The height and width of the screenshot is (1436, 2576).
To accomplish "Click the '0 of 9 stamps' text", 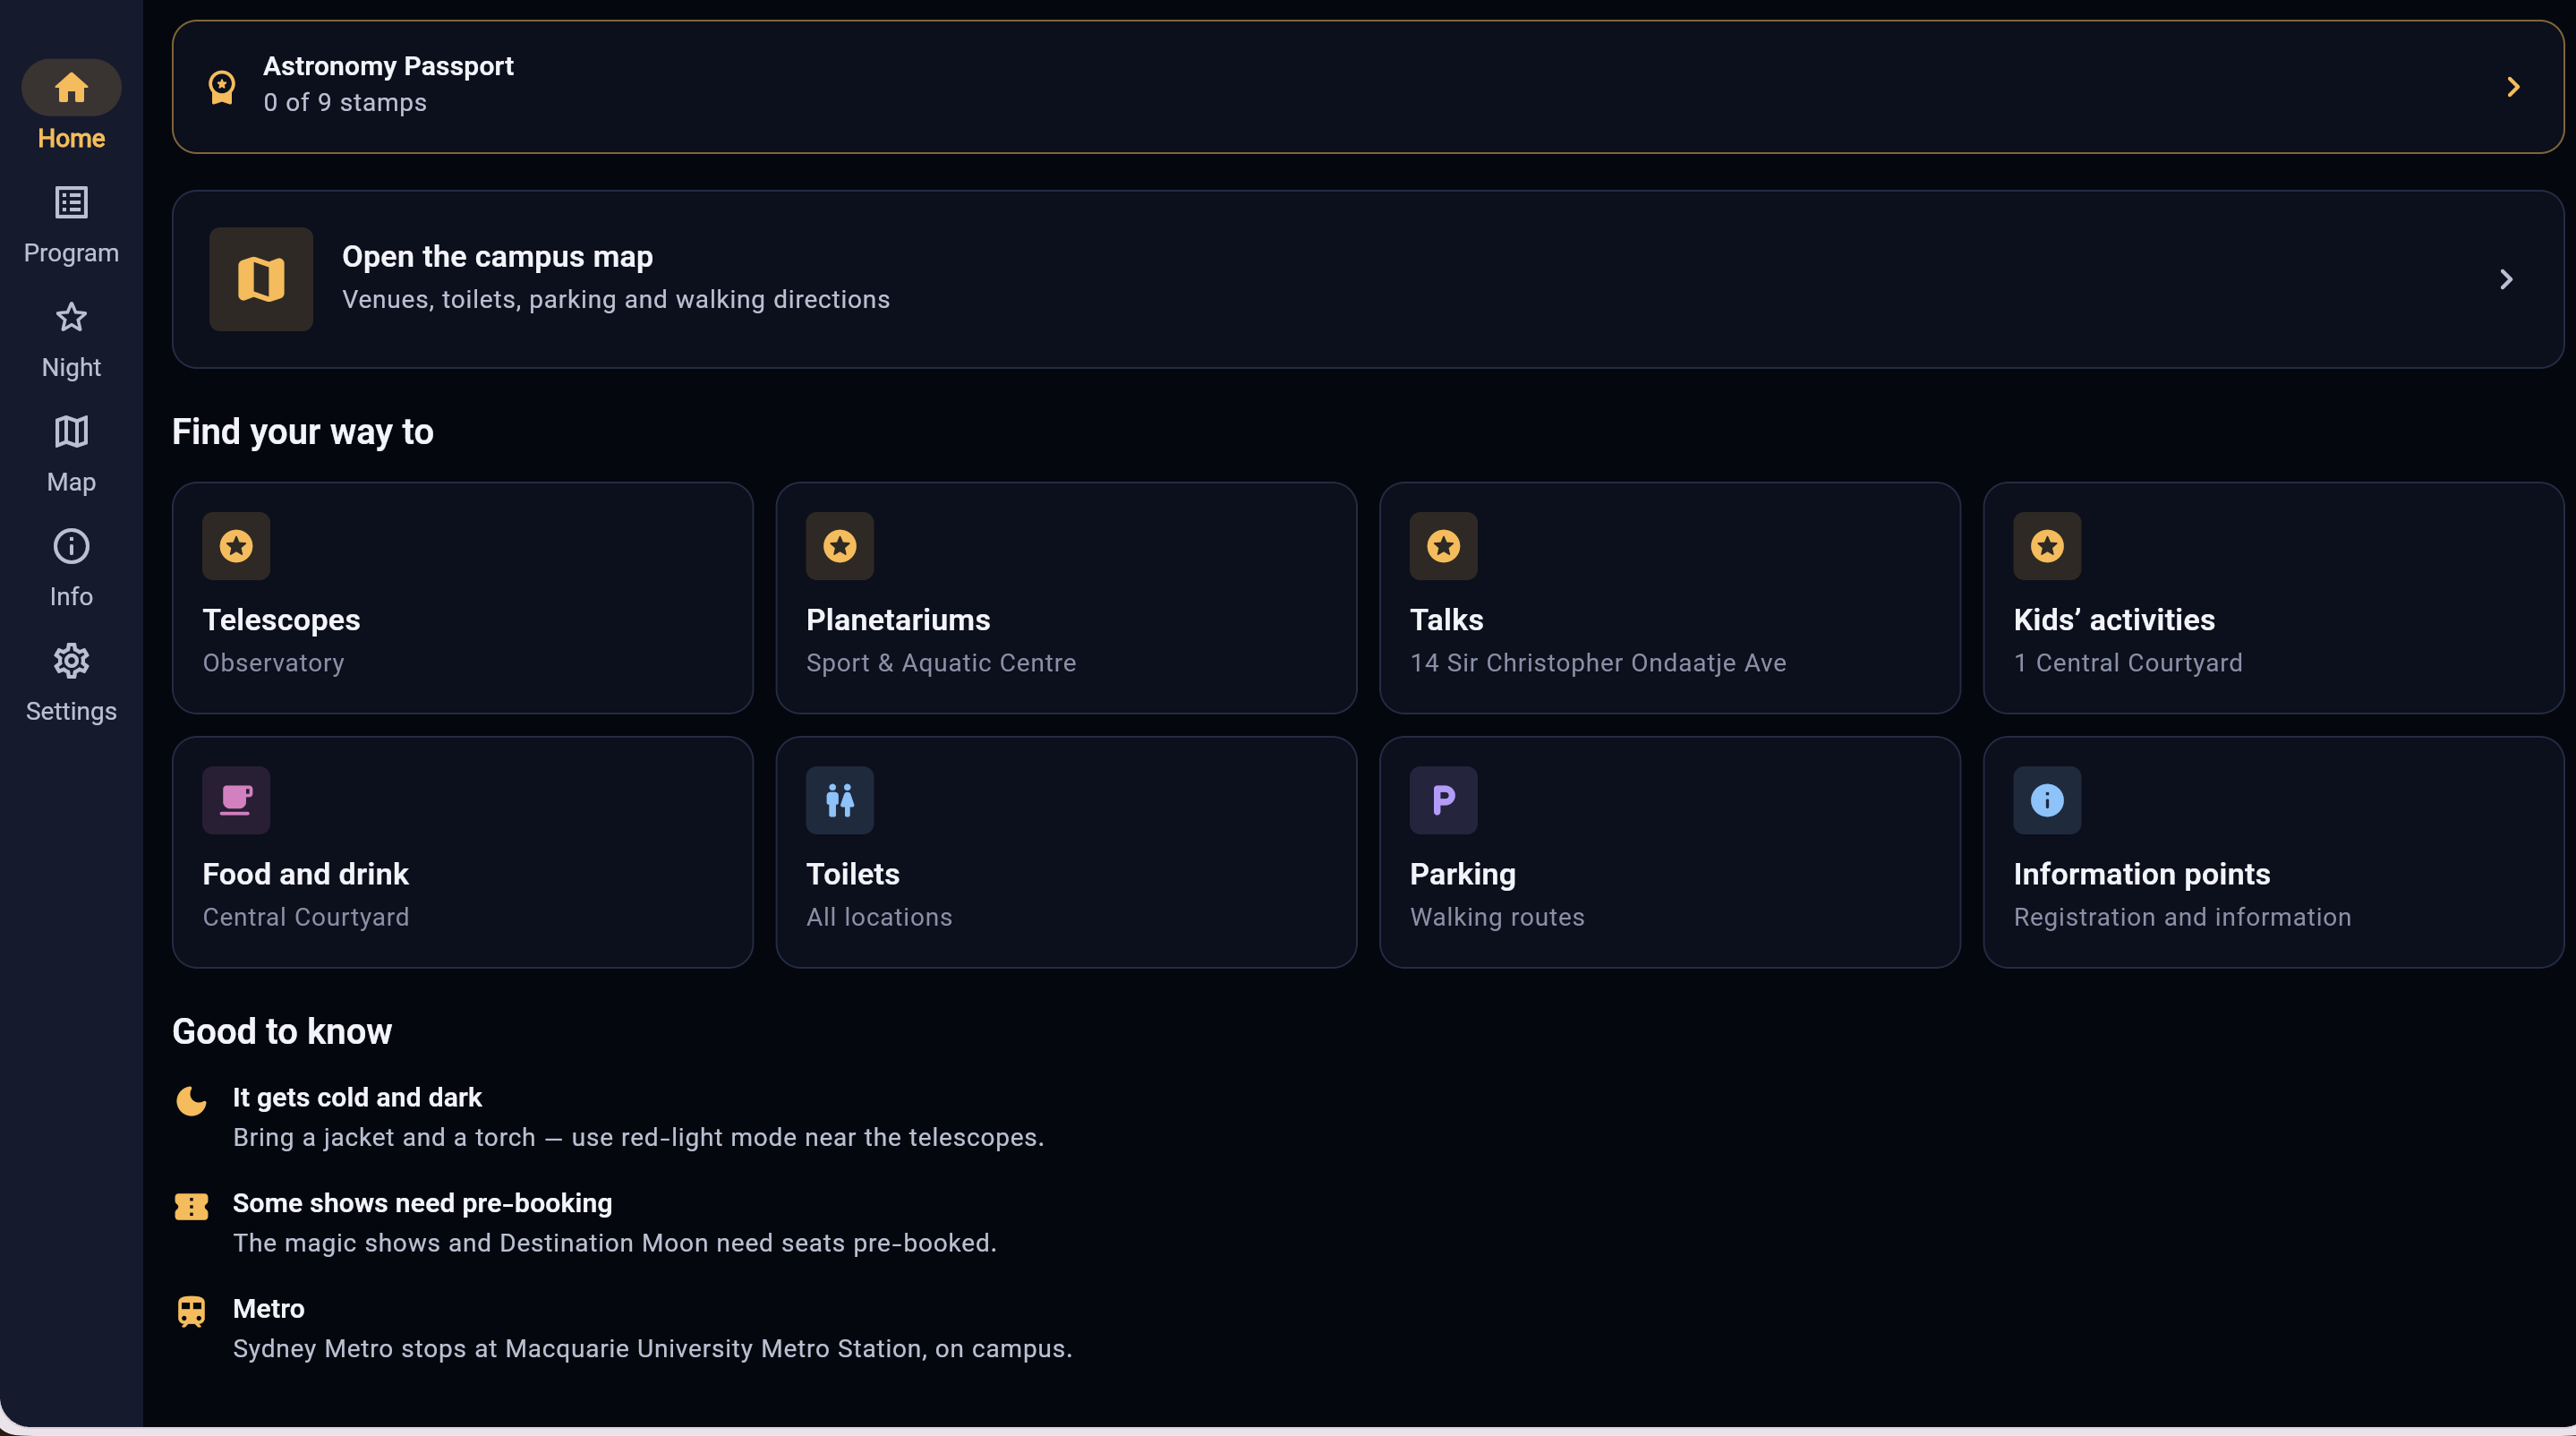I will [344, 103].
